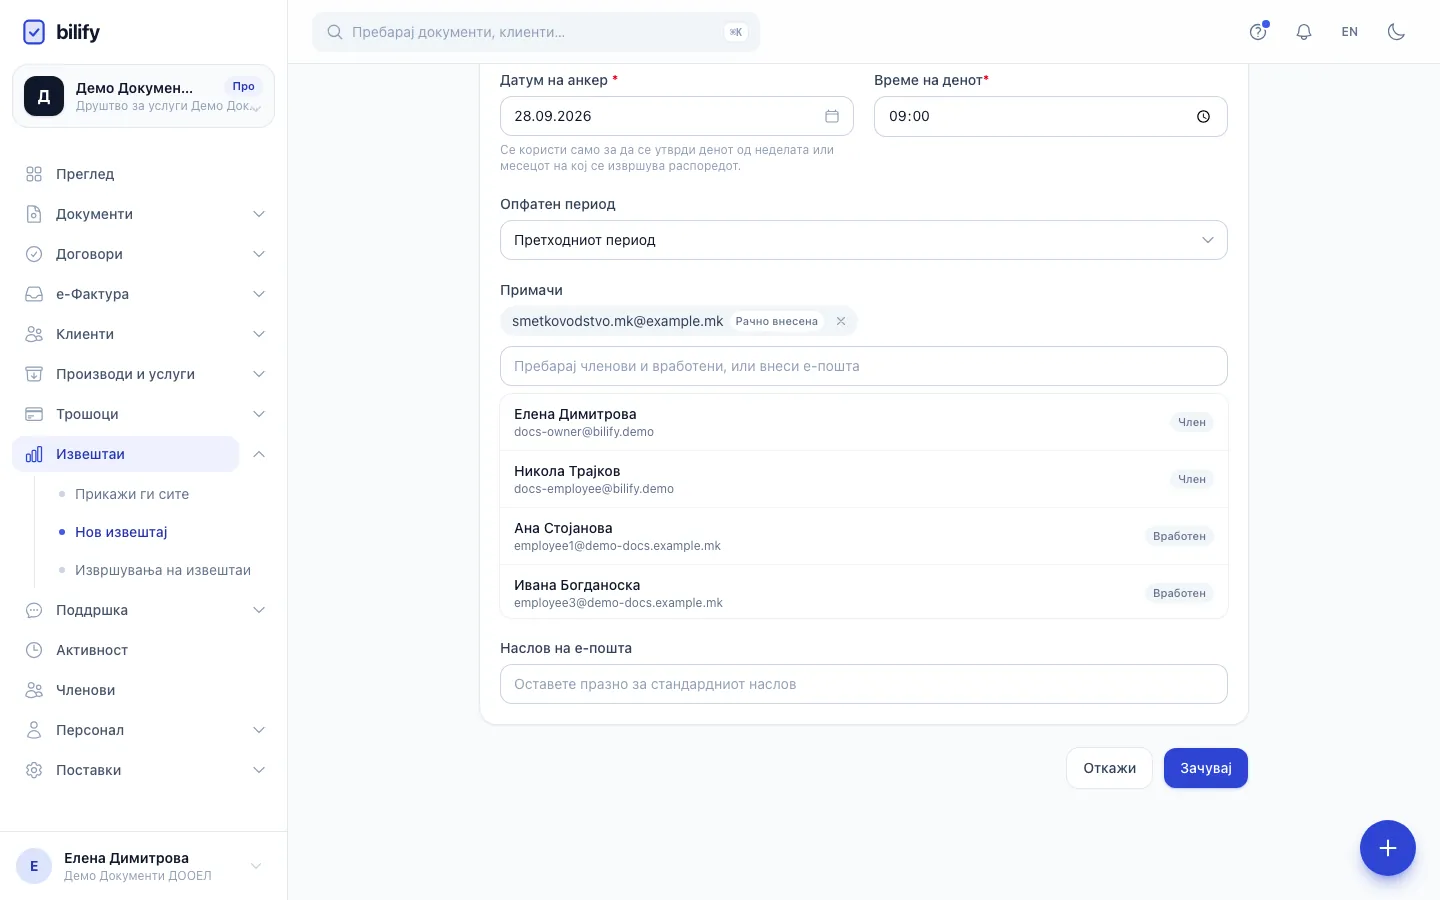This screenshot has width=1440, height=900.
Task: Click the е-Фактура inbox icon
Action: (x=34, y=294)
